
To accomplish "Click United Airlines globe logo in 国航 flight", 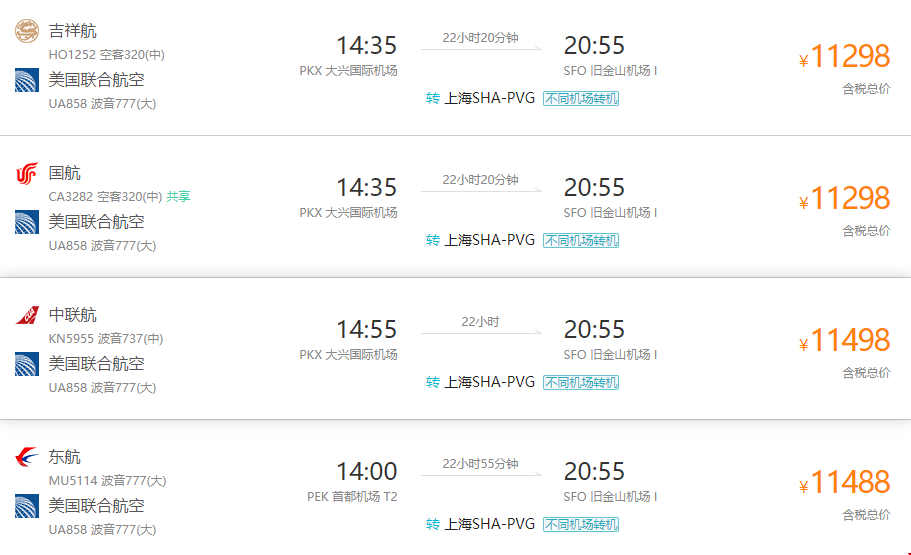I will click(x=27, y=222).
